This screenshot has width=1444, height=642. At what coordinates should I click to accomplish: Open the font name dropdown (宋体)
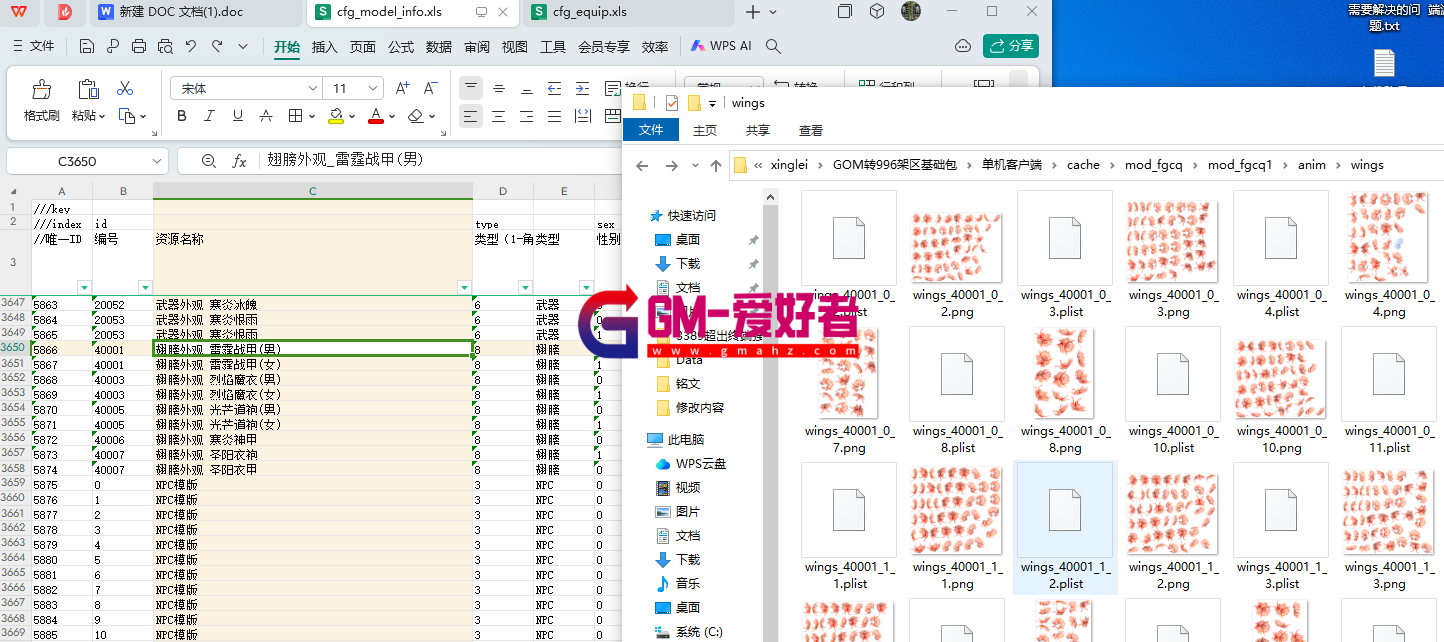(313, 89)
